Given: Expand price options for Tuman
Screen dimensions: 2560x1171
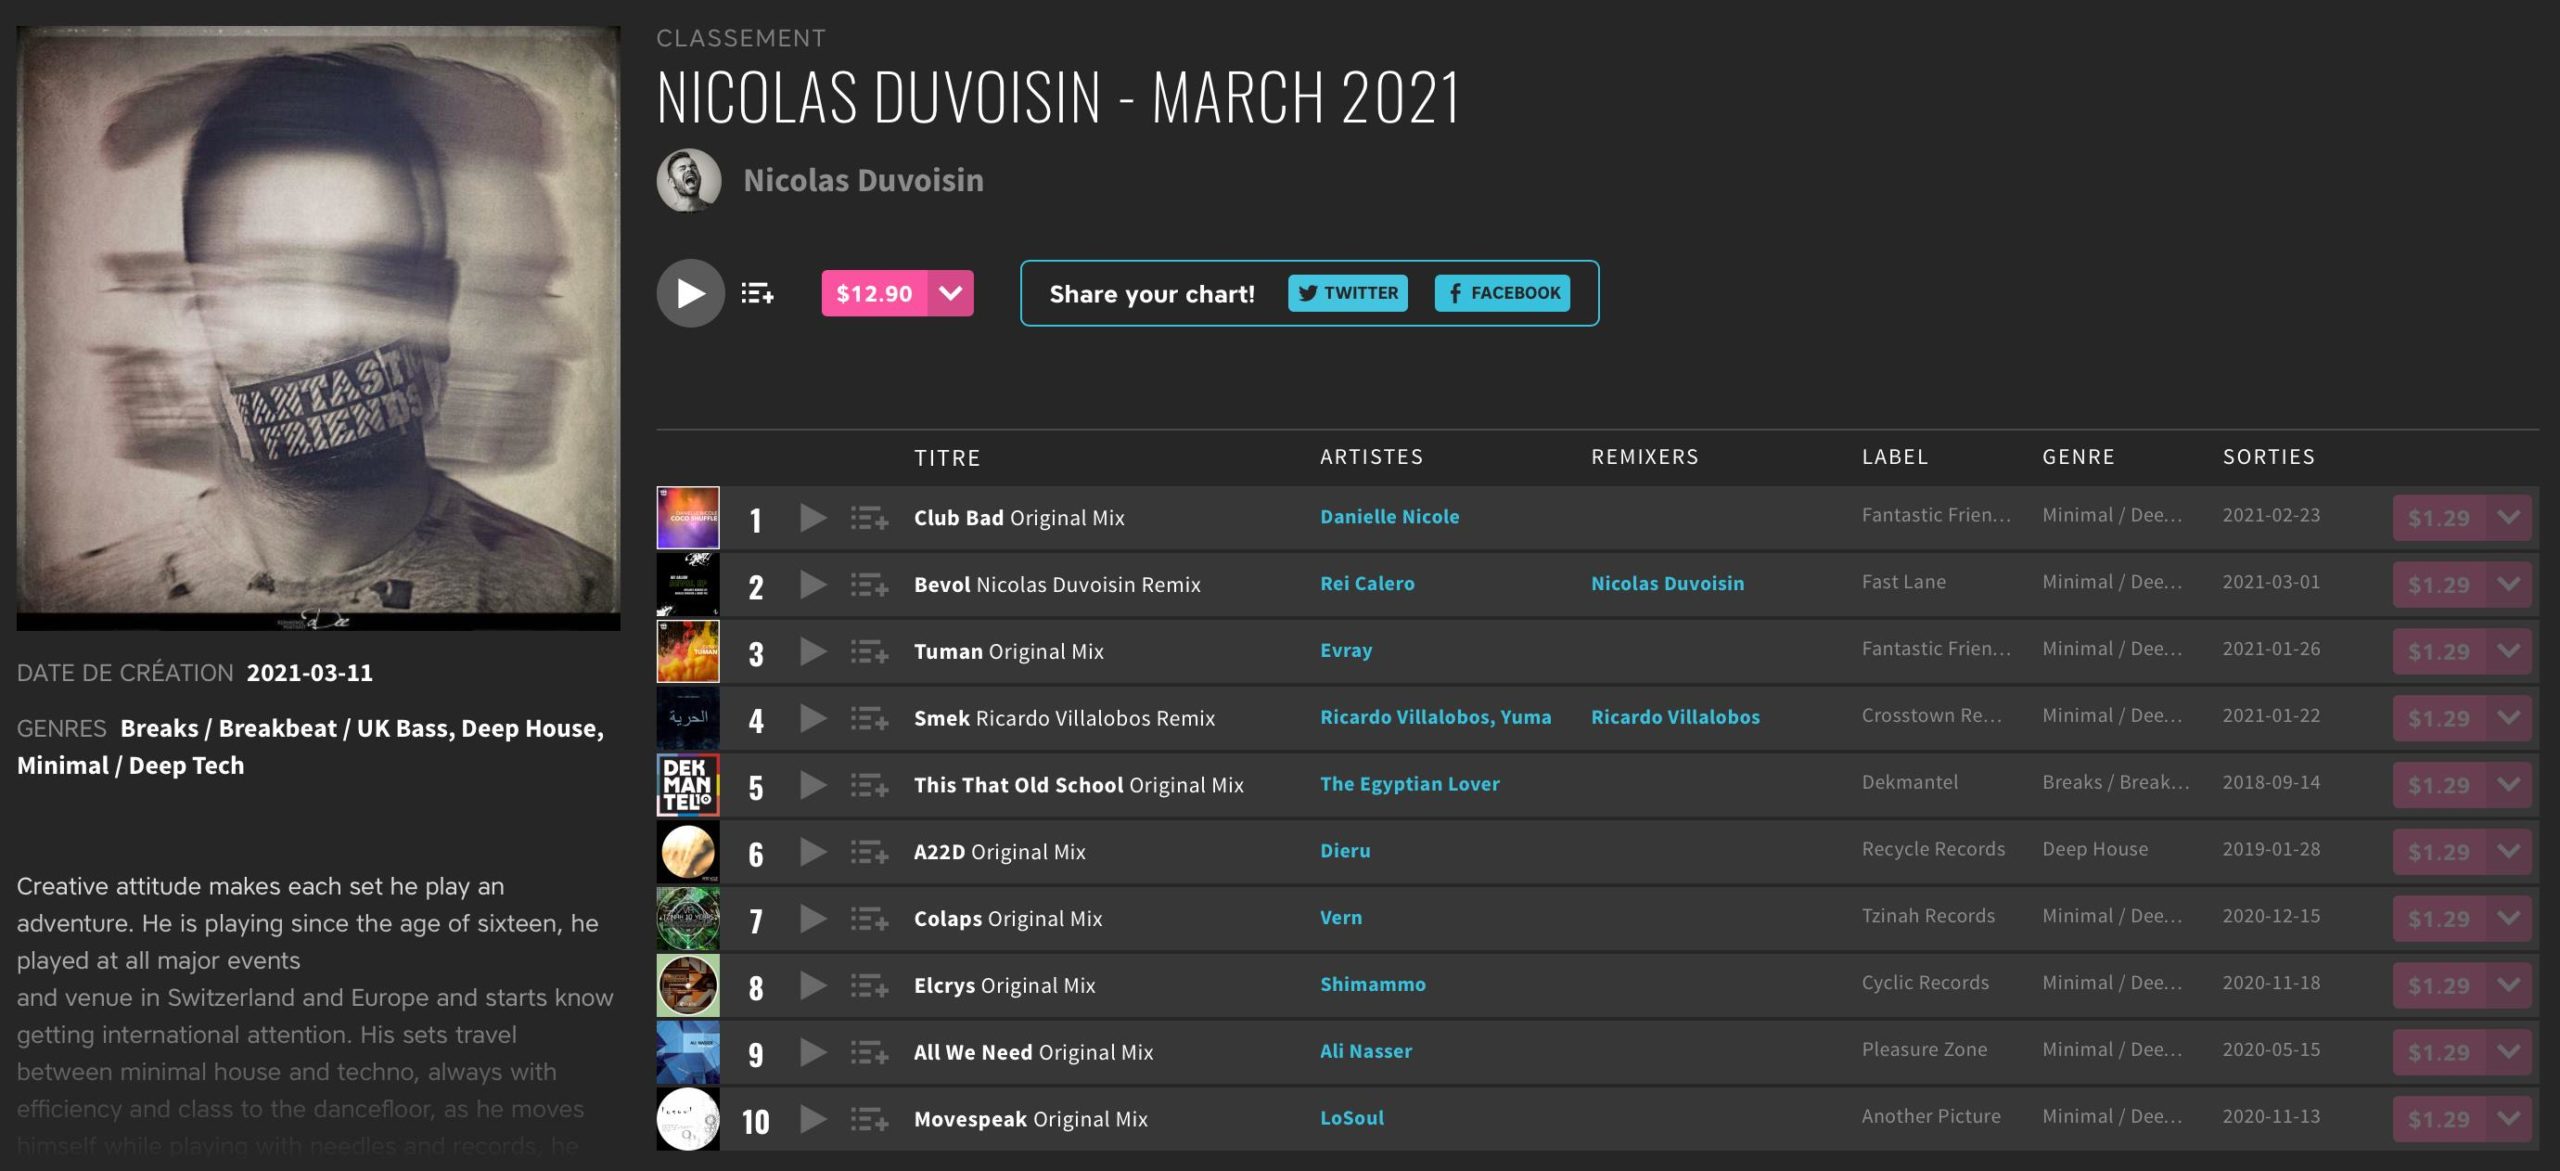Looking at the screenshot, I should coord(2508,652).
